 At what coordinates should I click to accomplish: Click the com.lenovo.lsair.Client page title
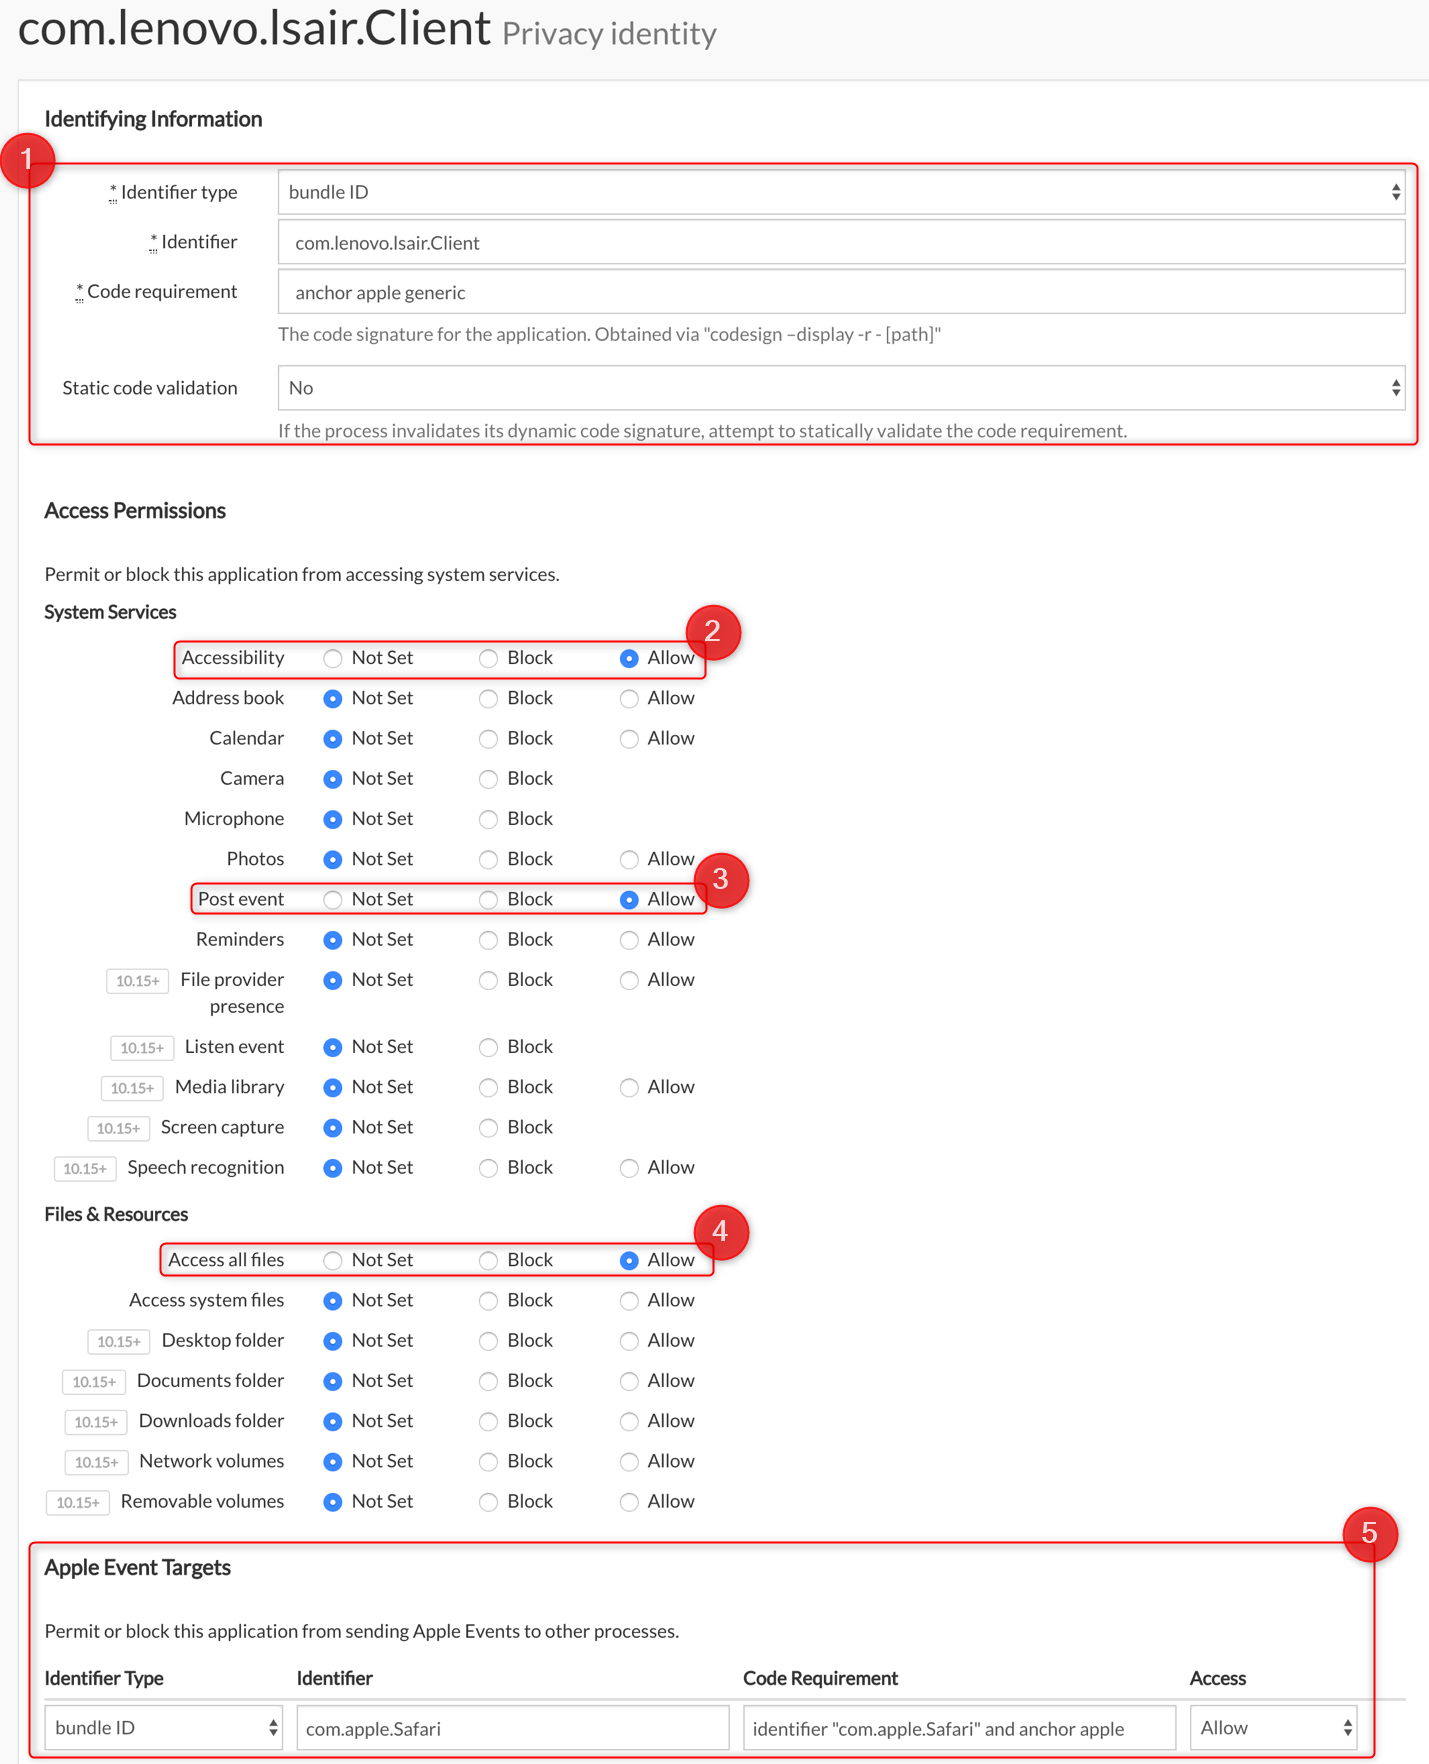tap(254, 28)
